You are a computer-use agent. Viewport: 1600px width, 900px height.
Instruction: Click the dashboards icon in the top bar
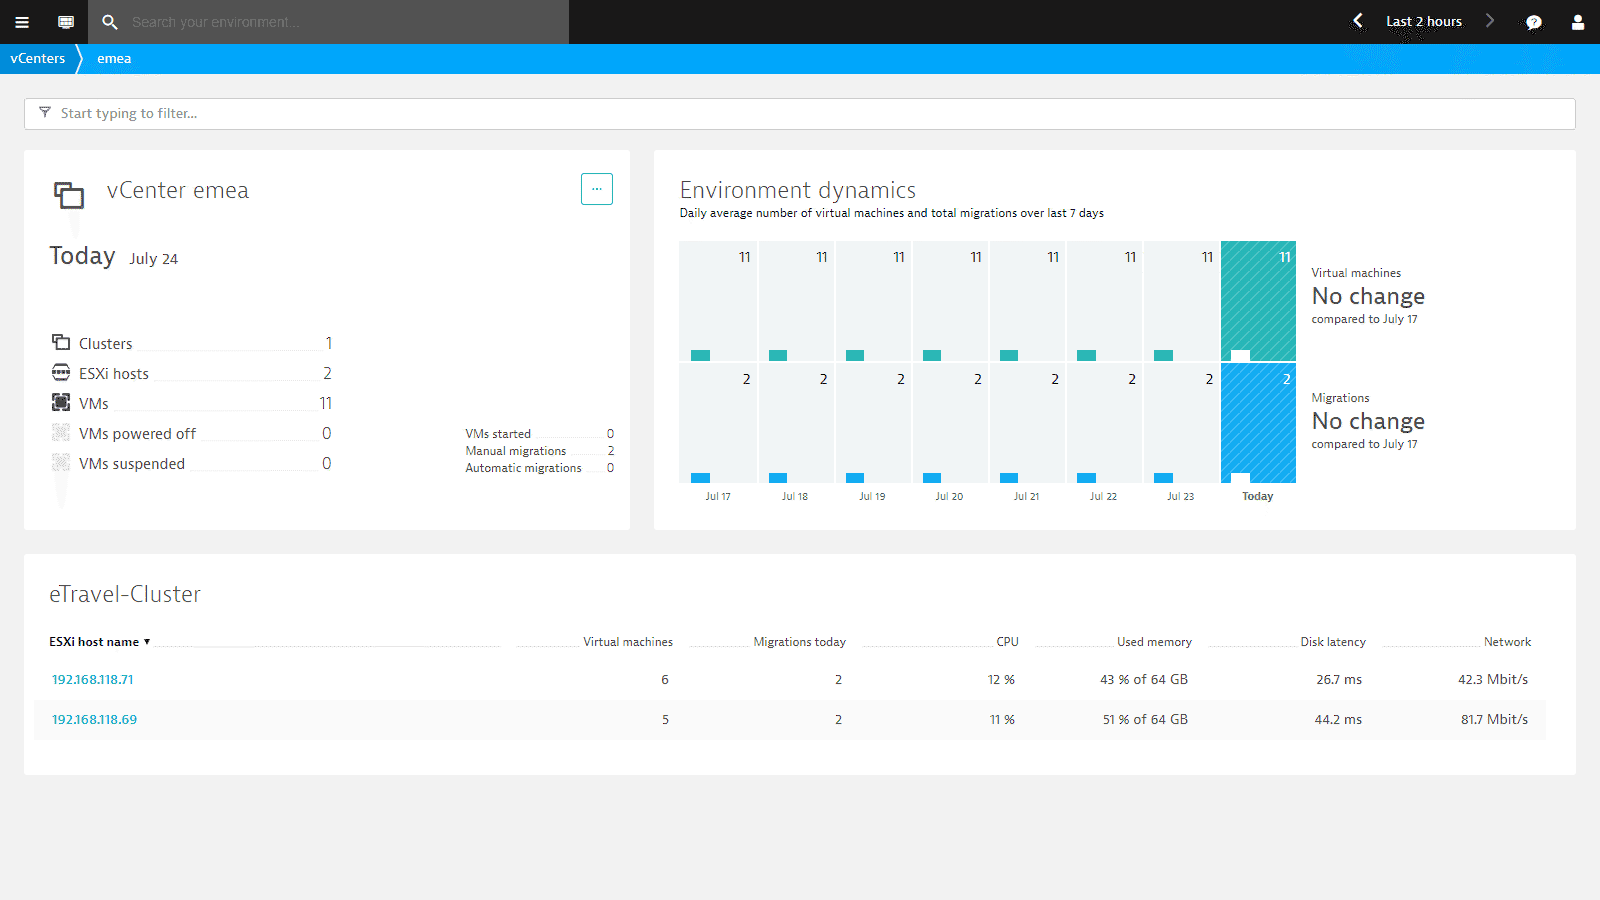pyautogui.click(x=65, y=21)
